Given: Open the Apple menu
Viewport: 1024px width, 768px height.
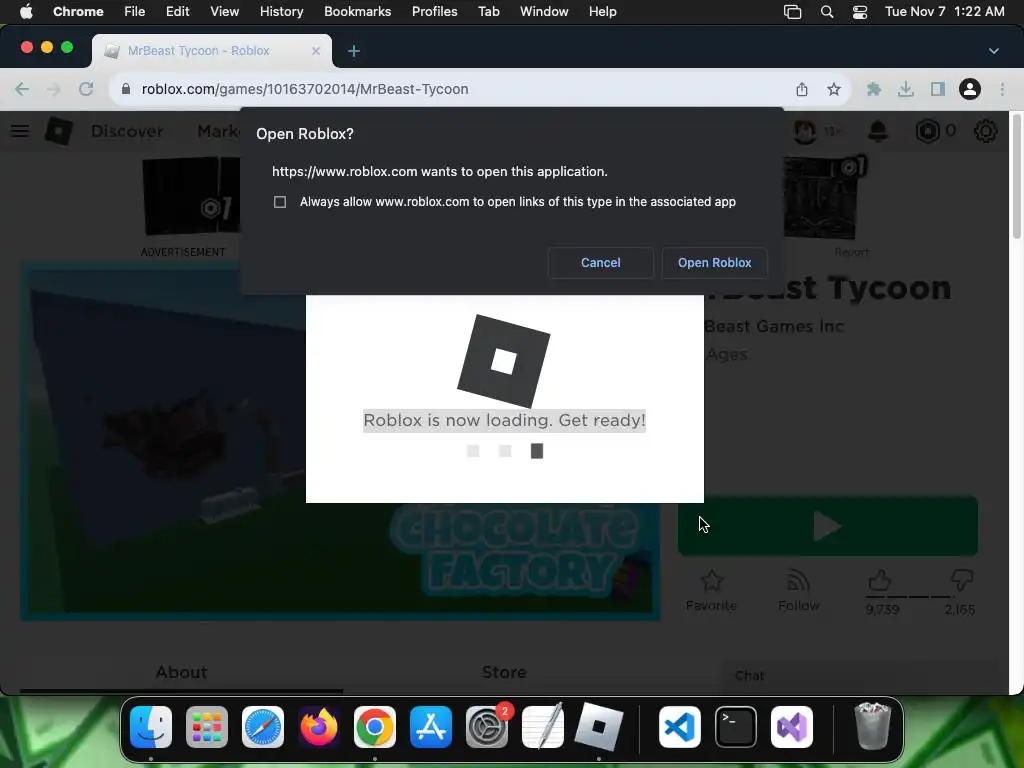Looking at the screenshot, I should coord(26,12).
